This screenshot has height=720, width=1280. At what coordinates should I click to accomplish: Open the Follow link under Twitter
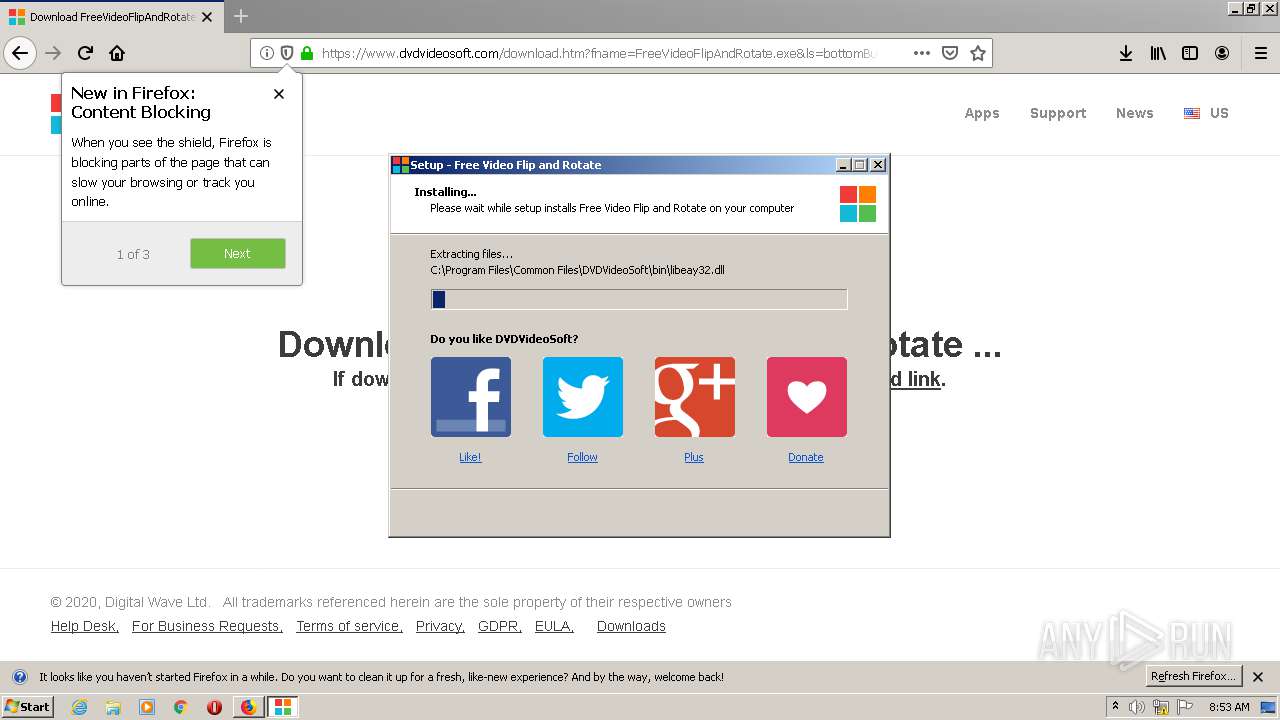click(582, 457)
